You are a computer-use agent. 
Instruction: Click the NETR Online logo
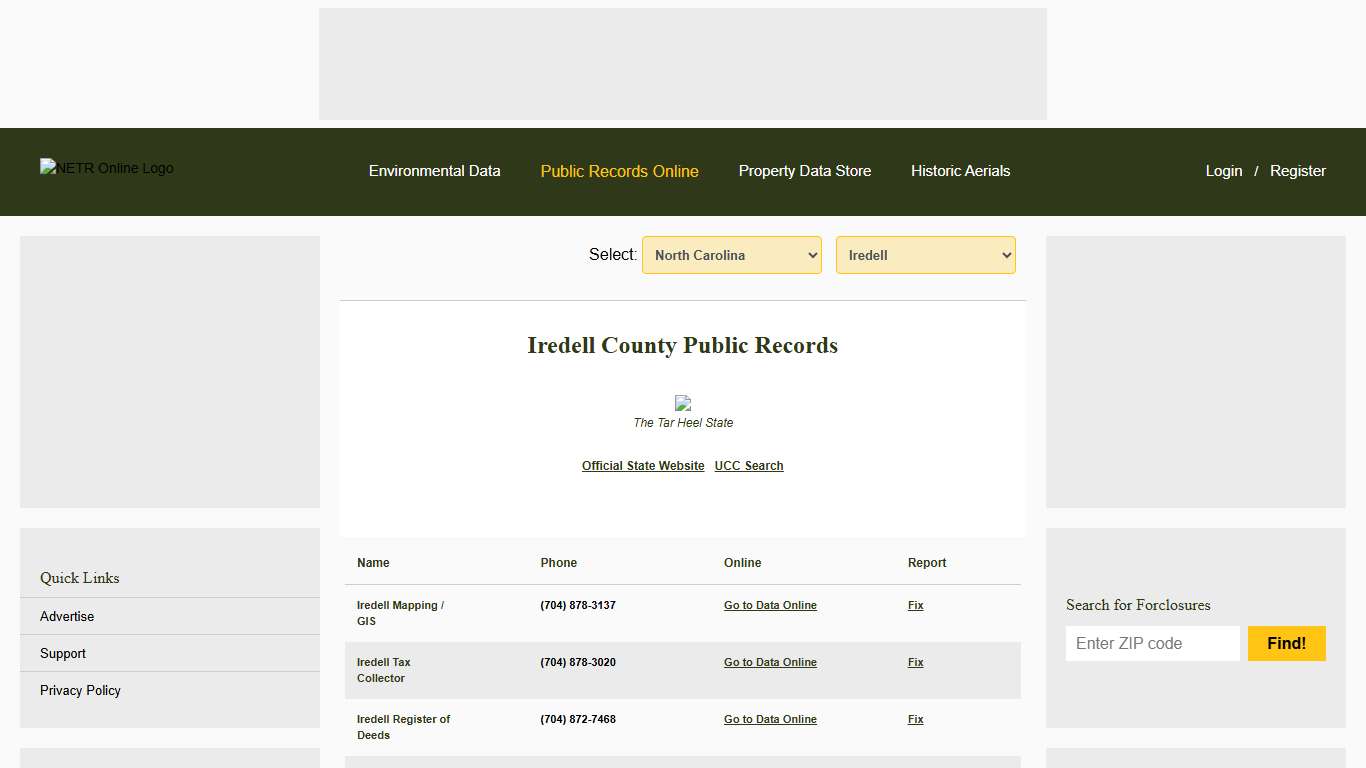pyautogui.click(x=106, y=168)
